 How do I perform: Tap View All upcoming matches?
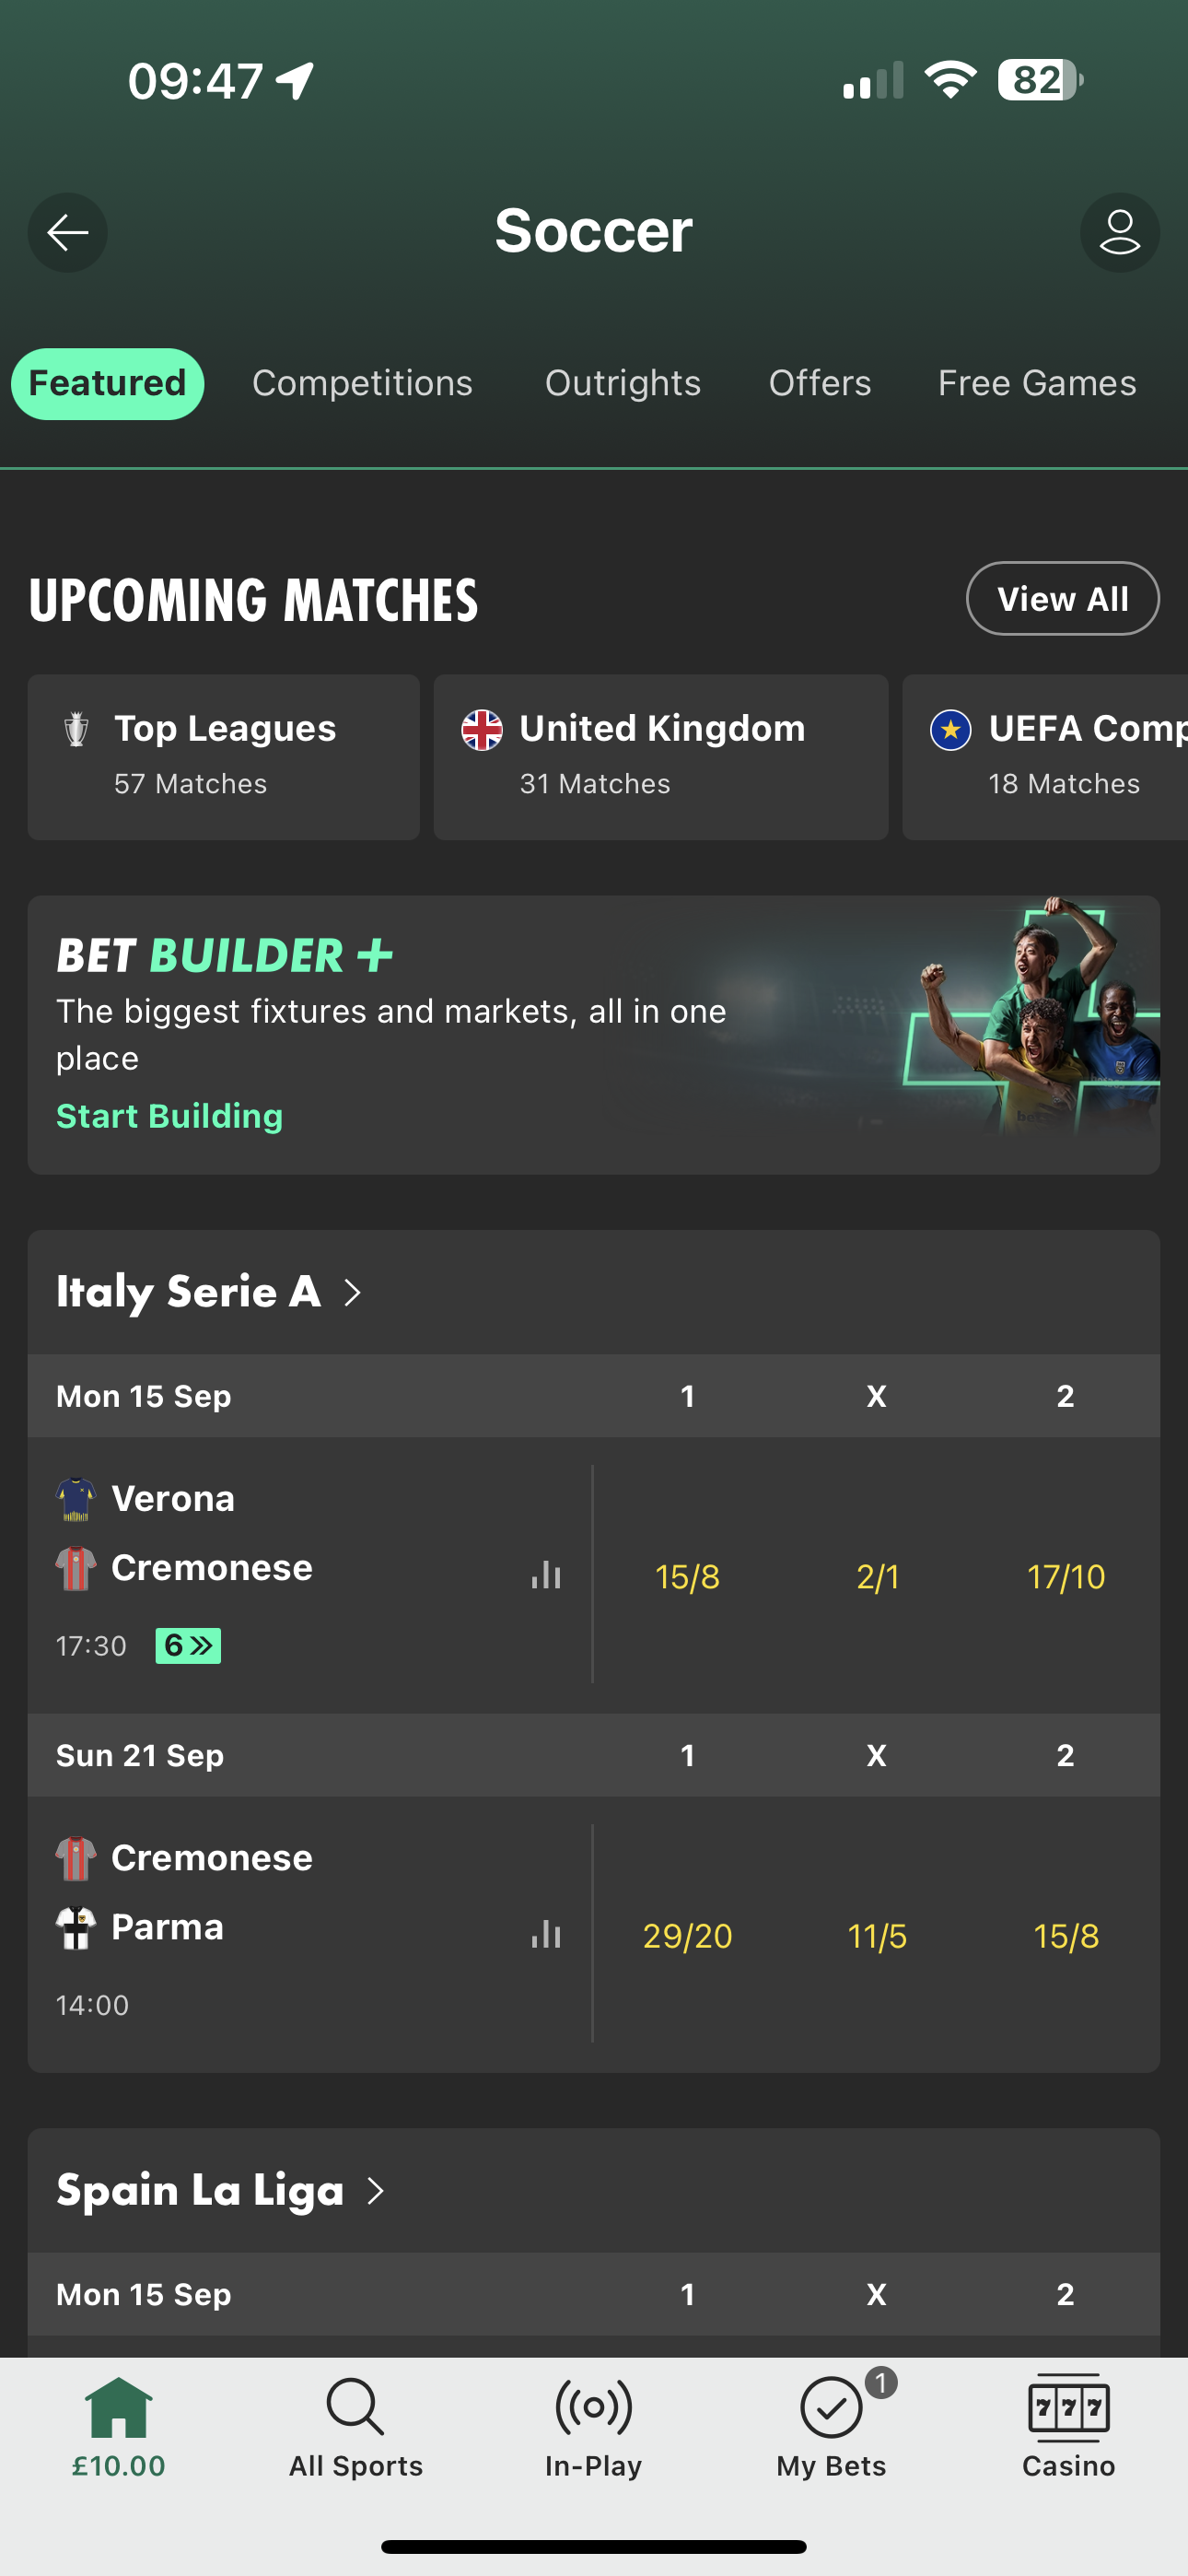point(1062,598)
